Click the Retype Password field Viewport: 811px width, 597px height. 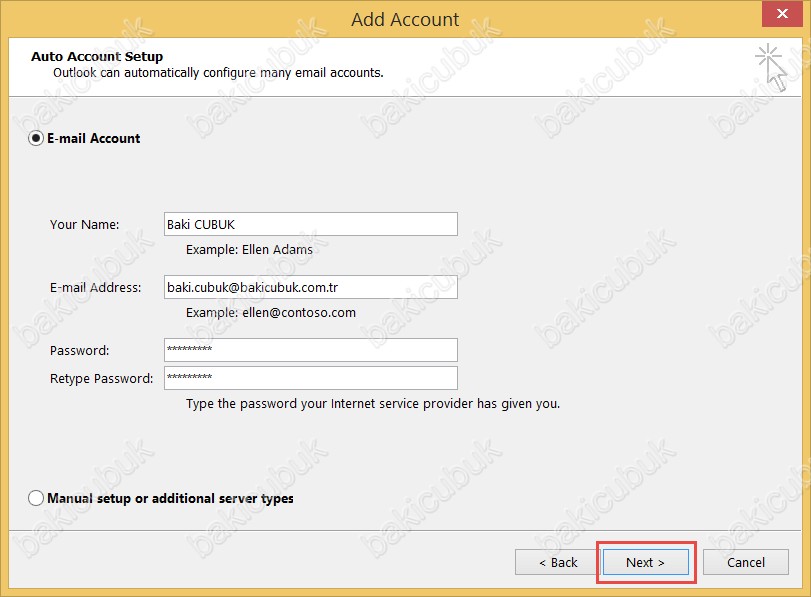point(311,378)
